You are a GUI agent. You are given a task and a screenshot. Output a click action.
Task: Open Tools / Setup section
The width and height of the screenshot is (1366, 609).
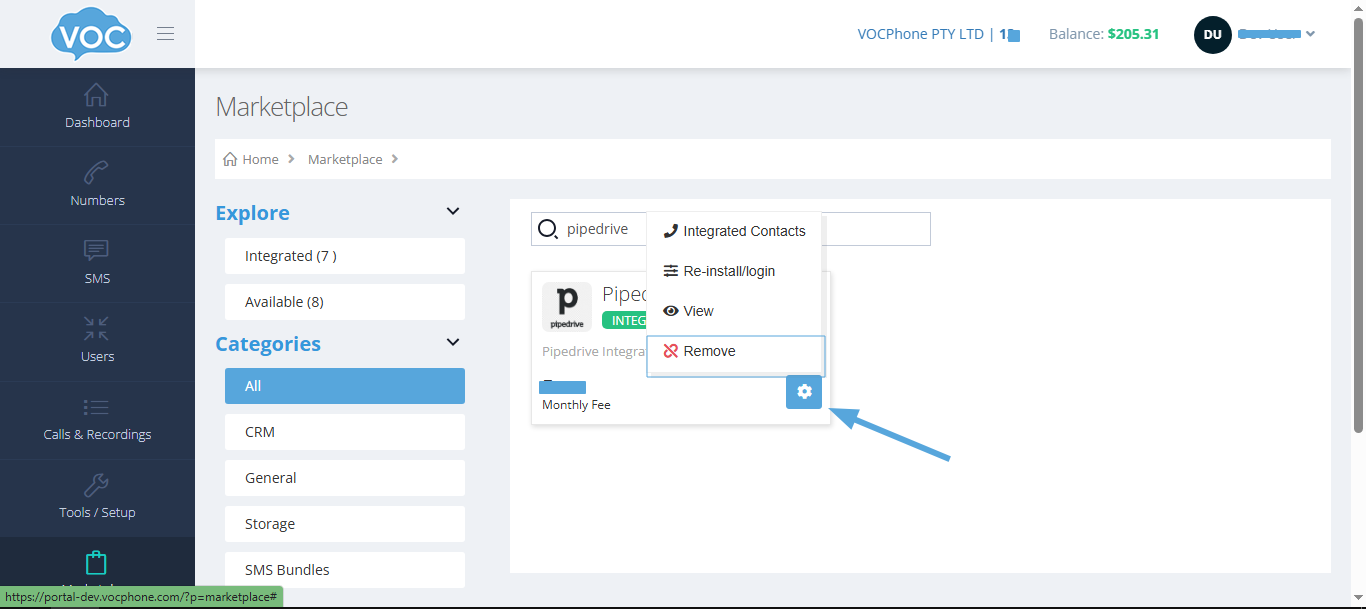97,497
